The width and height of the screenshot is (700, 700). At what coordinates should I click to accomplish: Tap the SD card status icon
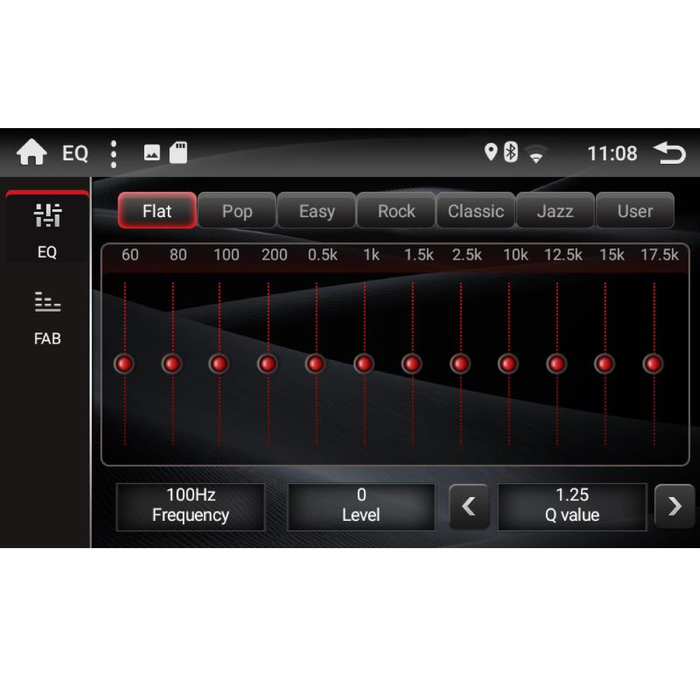tap(179, 153)
